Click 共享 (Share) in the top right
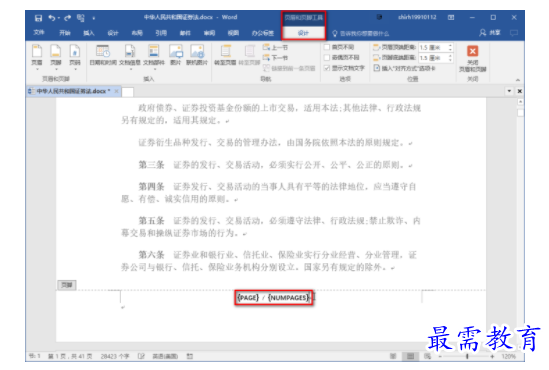The height and width of the screenshot is (370, 549). (x=490, y=33)
